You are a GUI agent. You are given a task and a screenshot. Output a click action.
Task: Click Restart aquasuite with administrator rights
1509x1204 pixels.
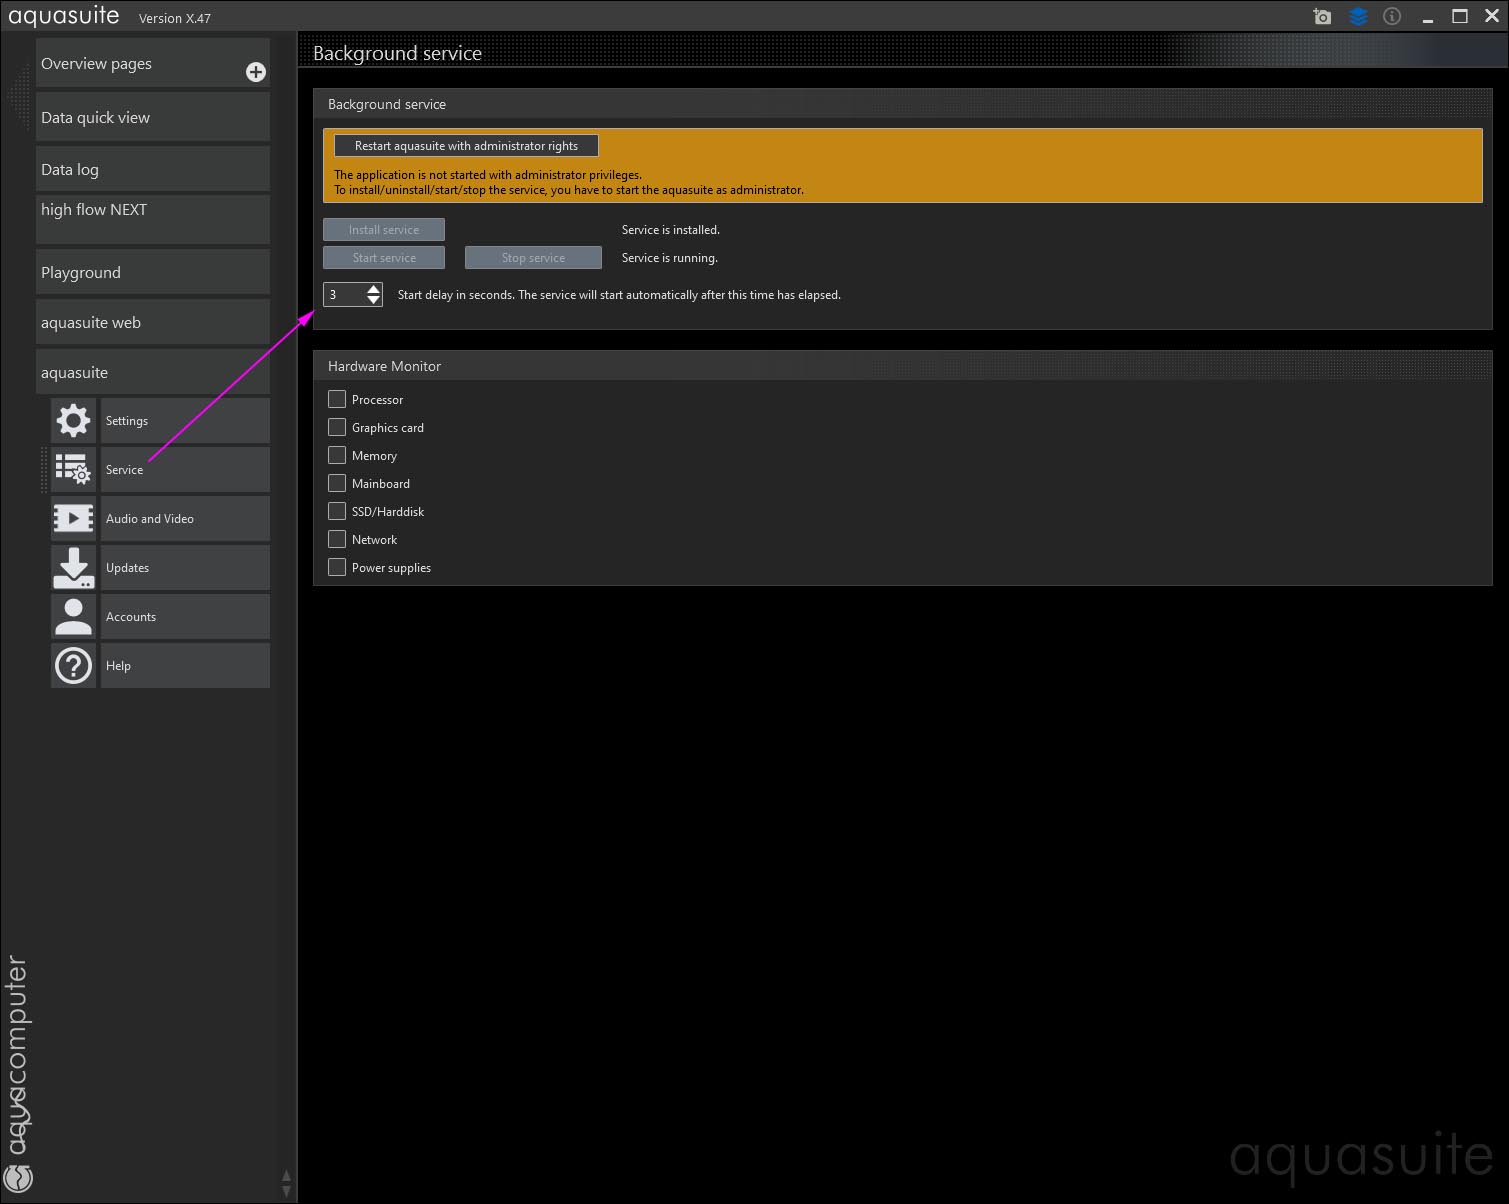466,146
